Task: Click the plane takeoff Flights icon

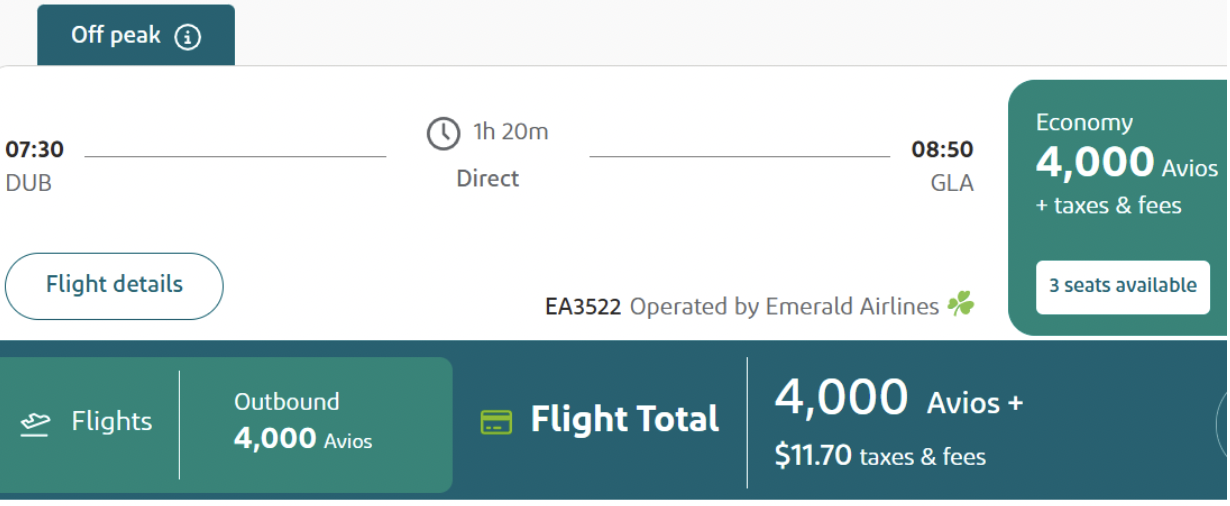Action: click(36, 423)
